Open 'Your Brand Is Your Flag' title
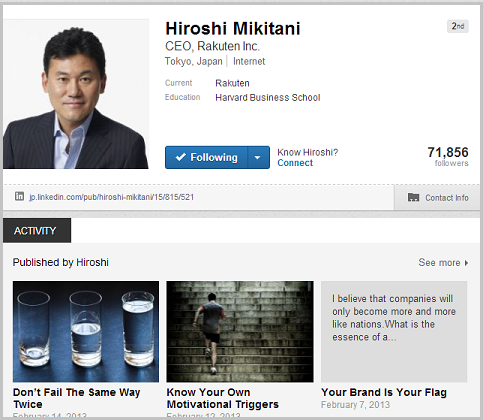This screenshot has height=420, width=483. point(384,392)
